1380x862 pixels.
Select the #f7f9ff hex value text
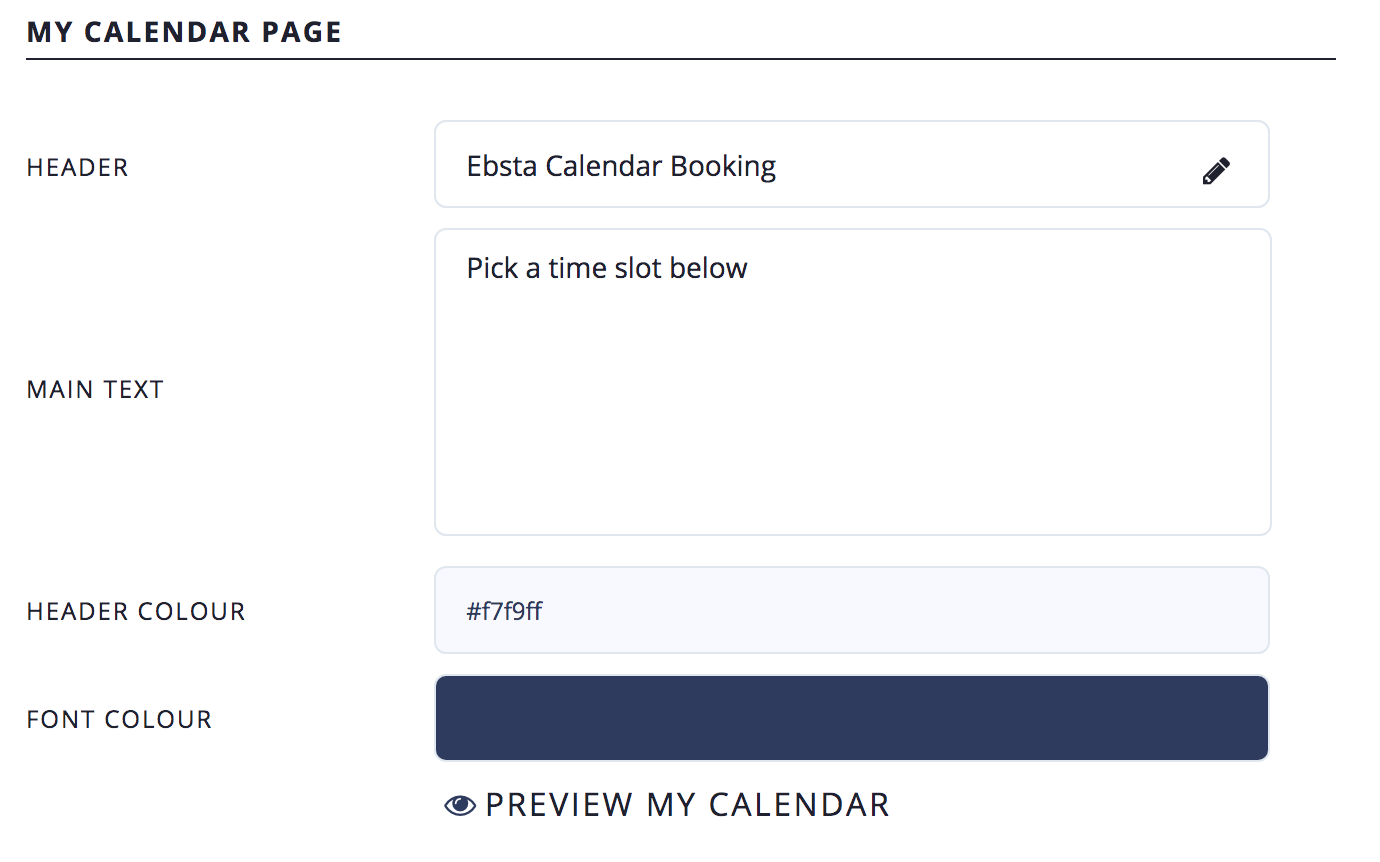[504, 611]
